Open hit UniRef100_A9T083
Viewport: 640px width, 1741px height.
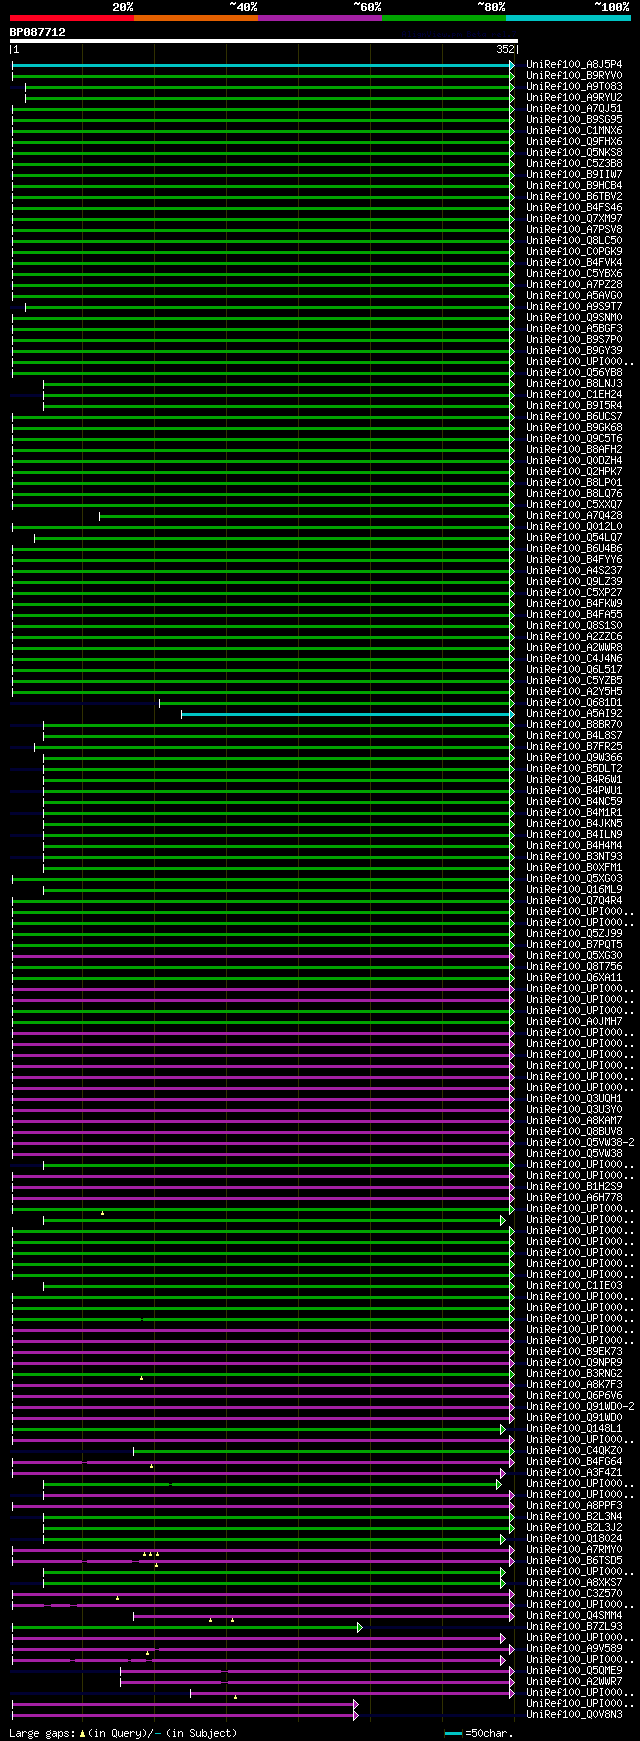pos(574,86)
